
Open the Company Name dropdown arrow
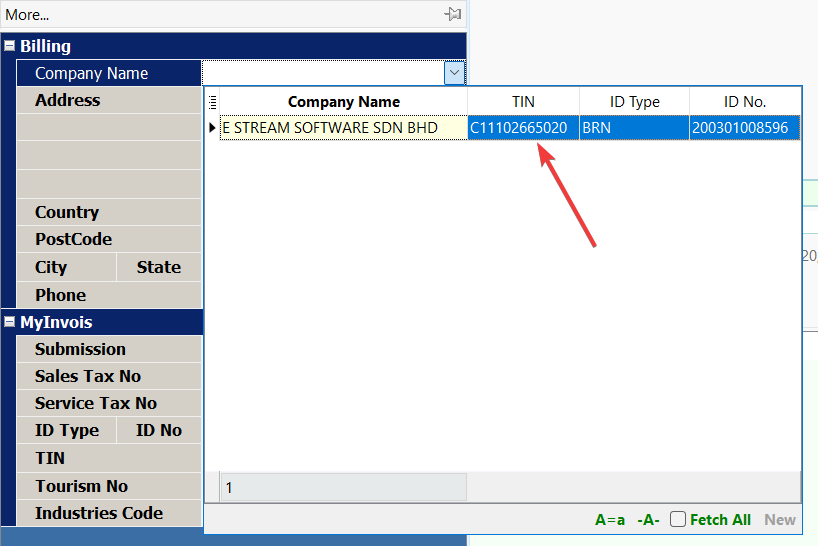coord(454,73)
